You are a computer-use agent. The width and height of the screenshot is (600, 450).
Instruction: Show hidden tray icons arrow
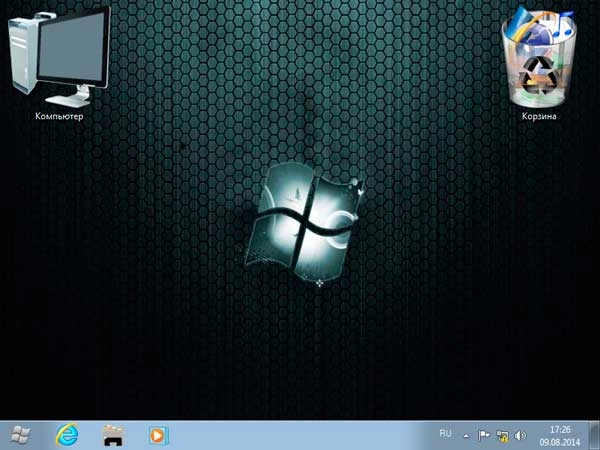tap(466, 435)
